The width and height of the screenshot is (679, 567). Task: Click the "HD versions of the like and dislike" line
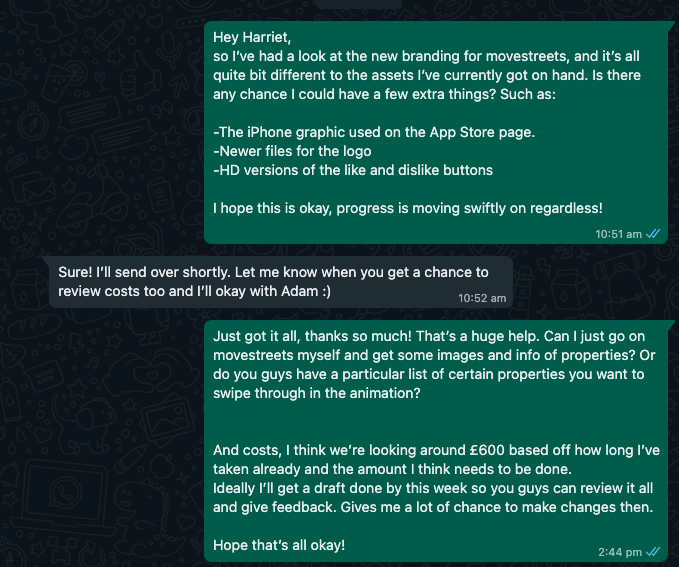[x=353, y=170]
